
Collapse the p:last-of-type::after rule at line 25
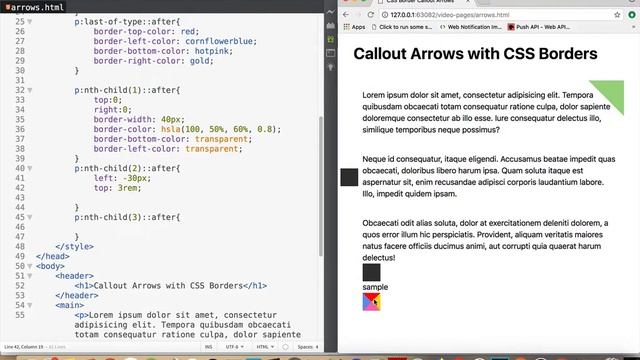(x=30, y=22)
